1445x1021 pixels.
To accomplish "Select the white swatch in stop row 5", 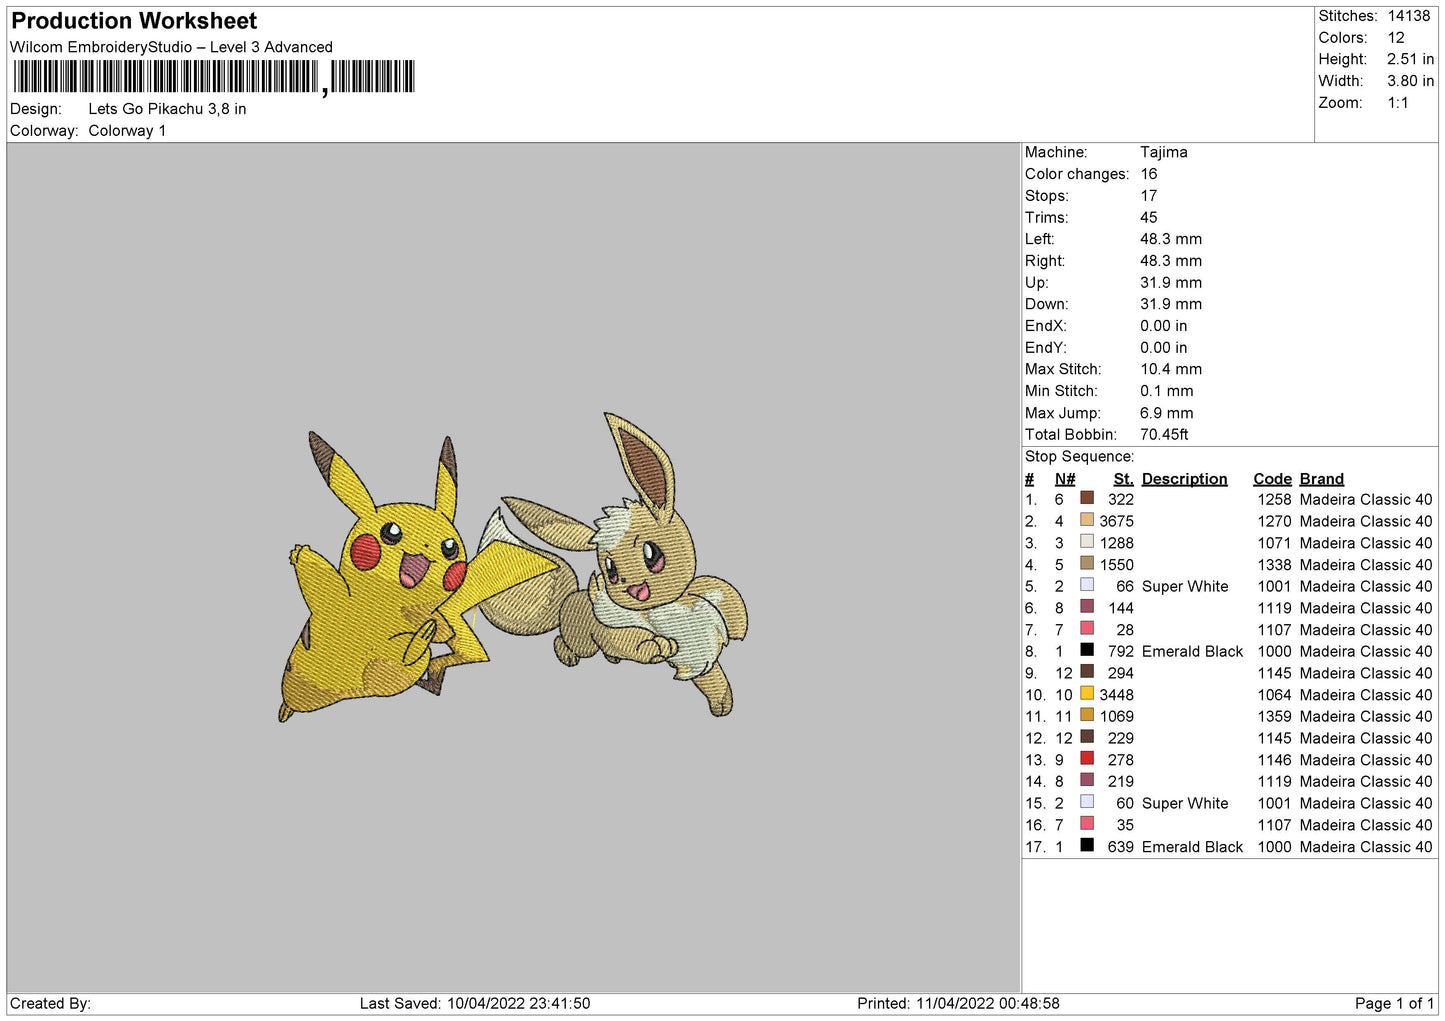I will 1087,585.
